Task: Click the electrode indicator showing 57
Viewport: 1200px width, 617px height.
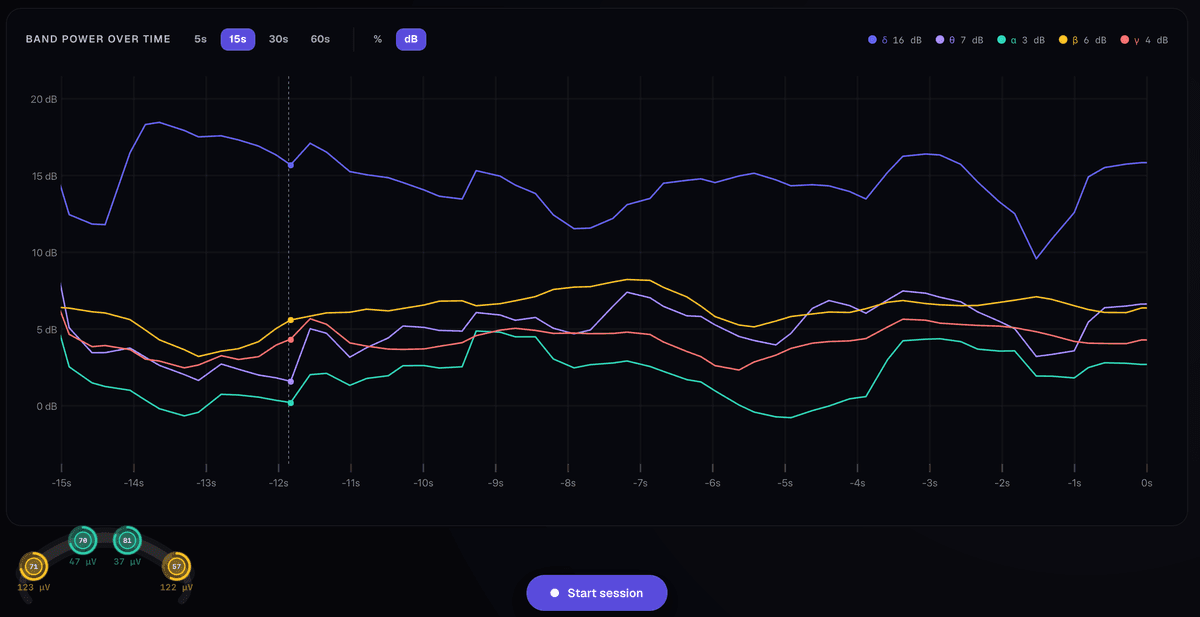Action: [x=177, y=567]
